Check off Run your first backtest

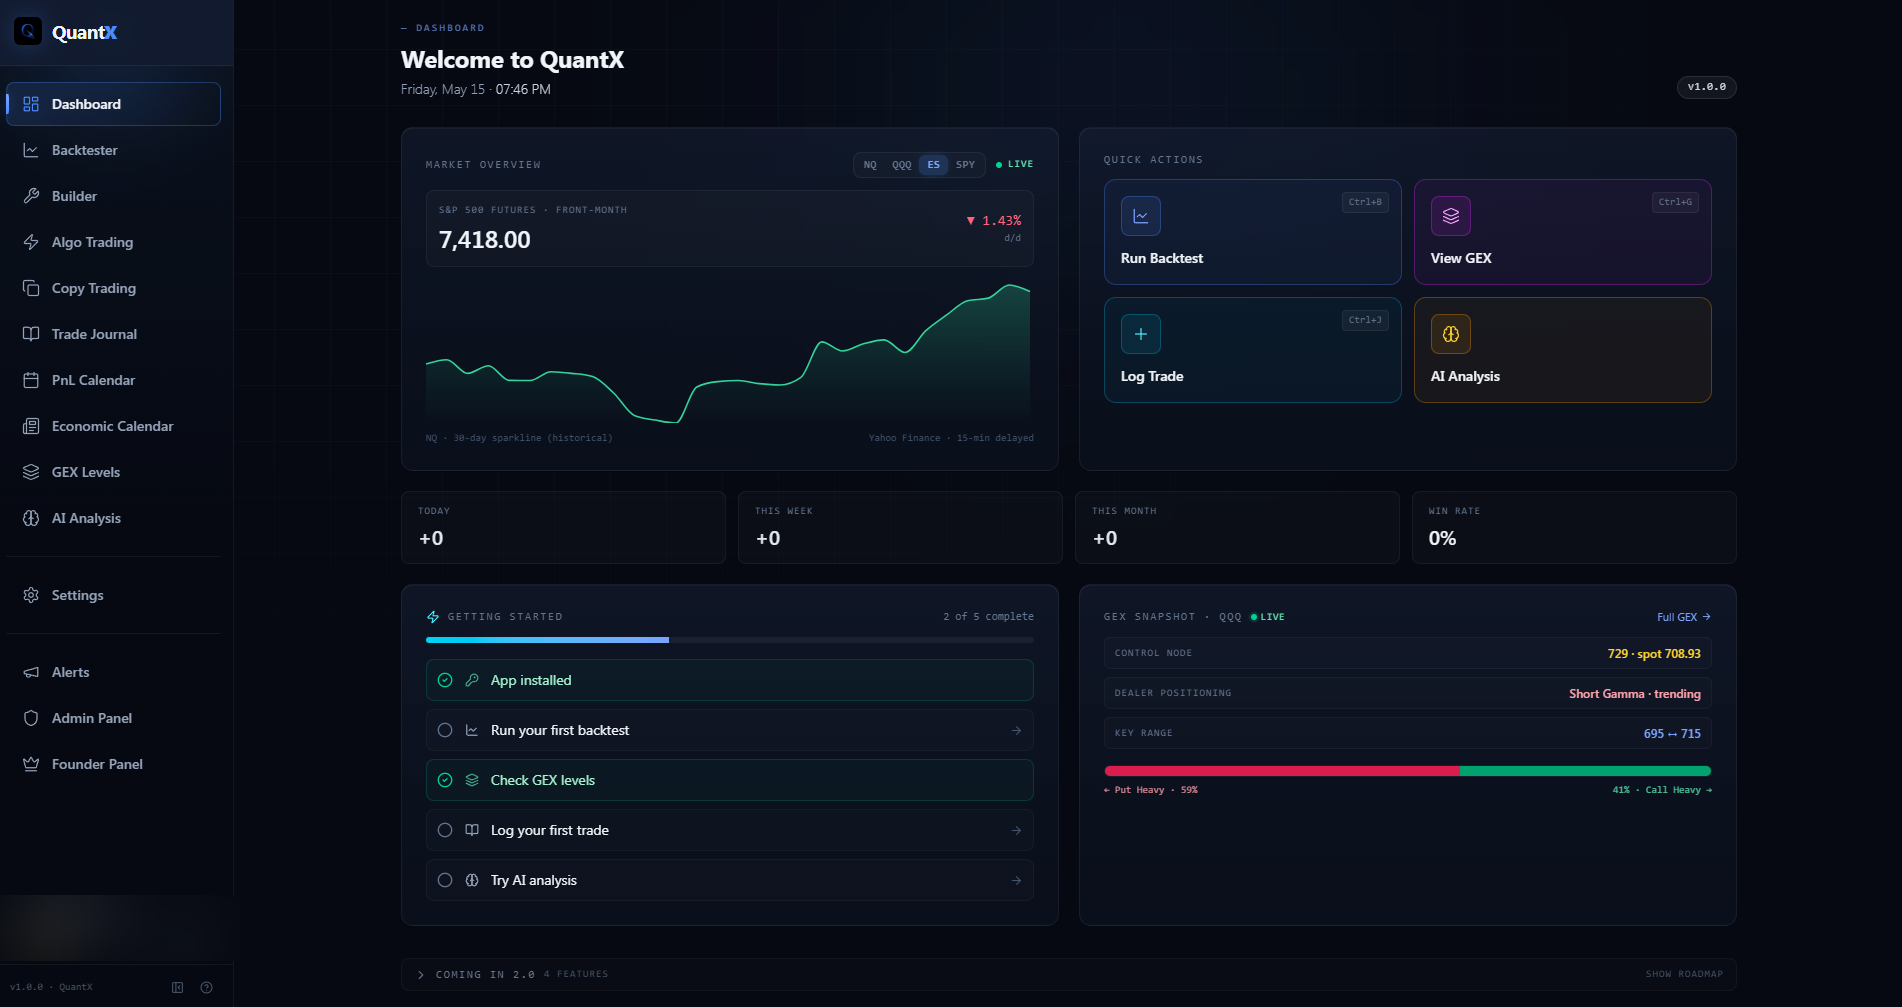coord(445,730)
